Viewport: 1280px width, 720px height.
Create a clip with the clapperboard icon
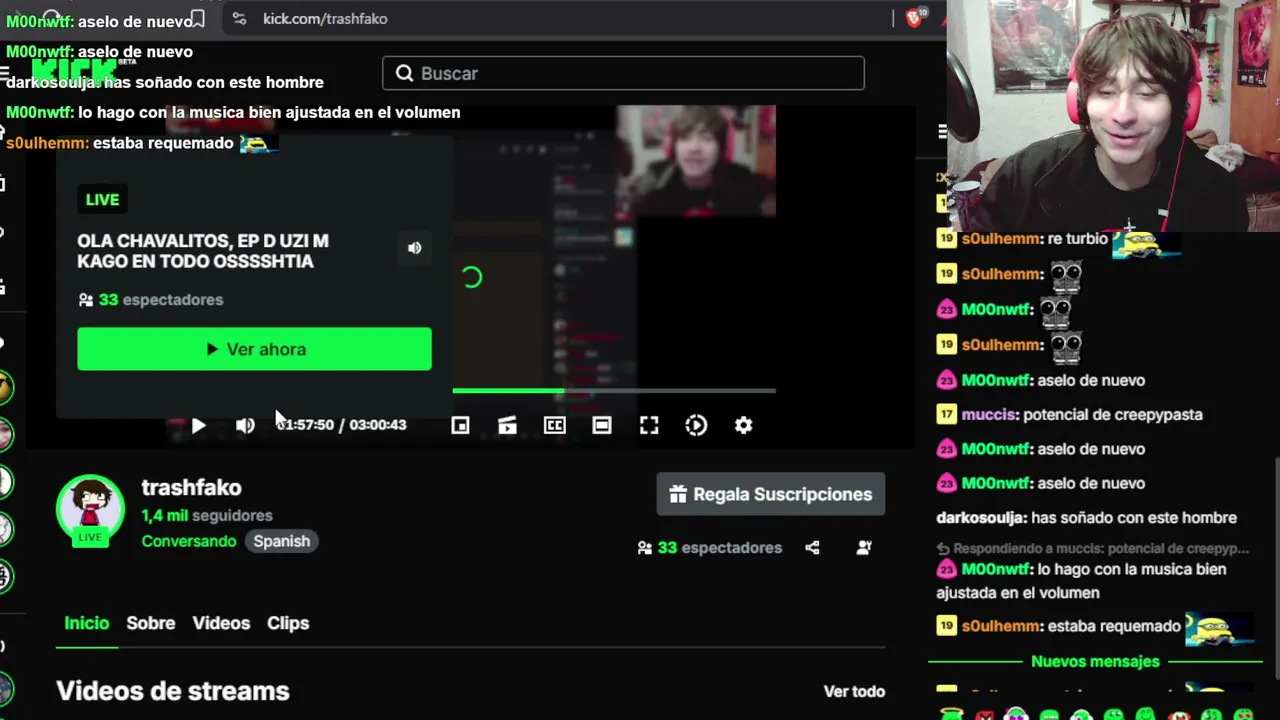(507, 425)
